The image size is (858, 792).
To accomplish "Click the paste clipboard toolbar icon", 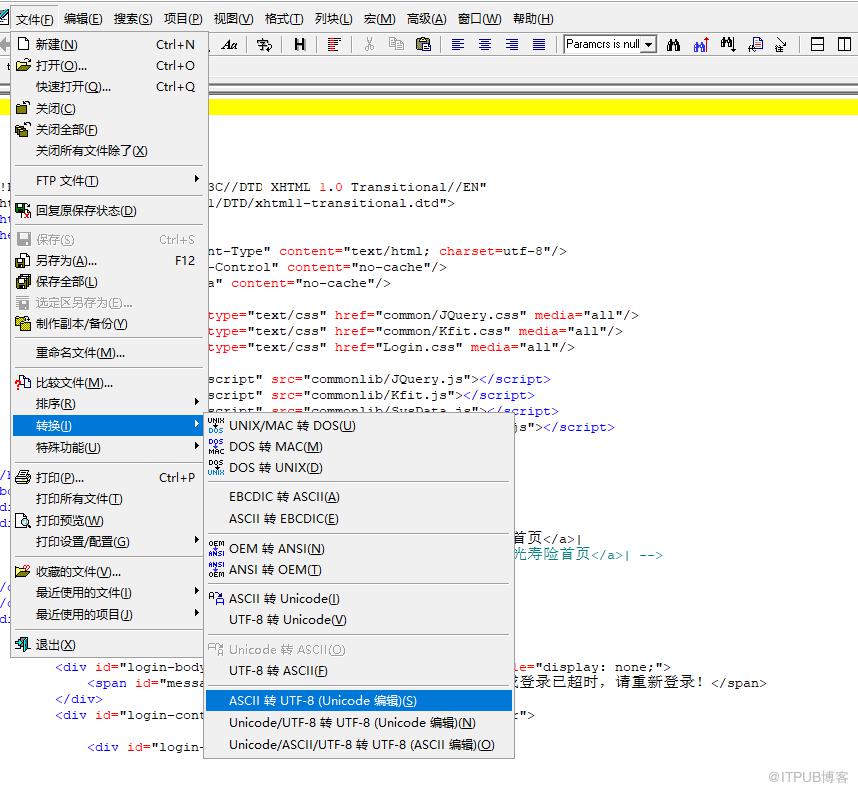I will tap(423, 44).
